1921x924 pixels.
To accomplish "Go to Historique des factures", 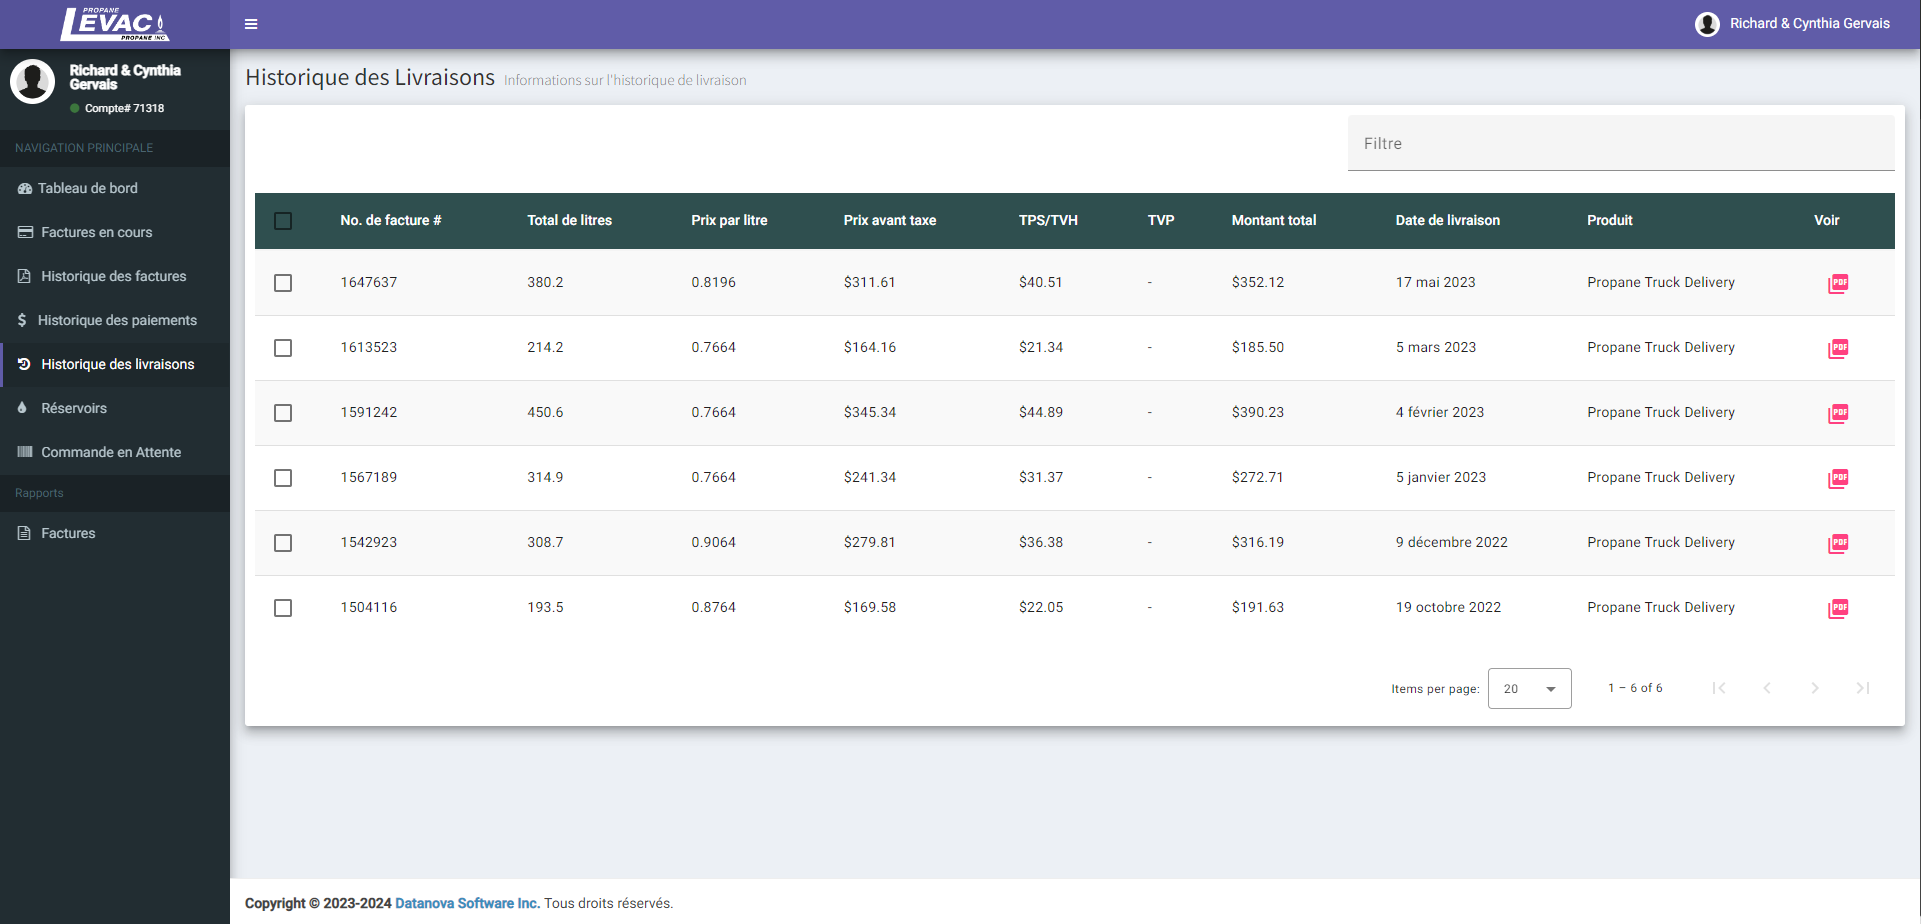I will tap(115, 276).
